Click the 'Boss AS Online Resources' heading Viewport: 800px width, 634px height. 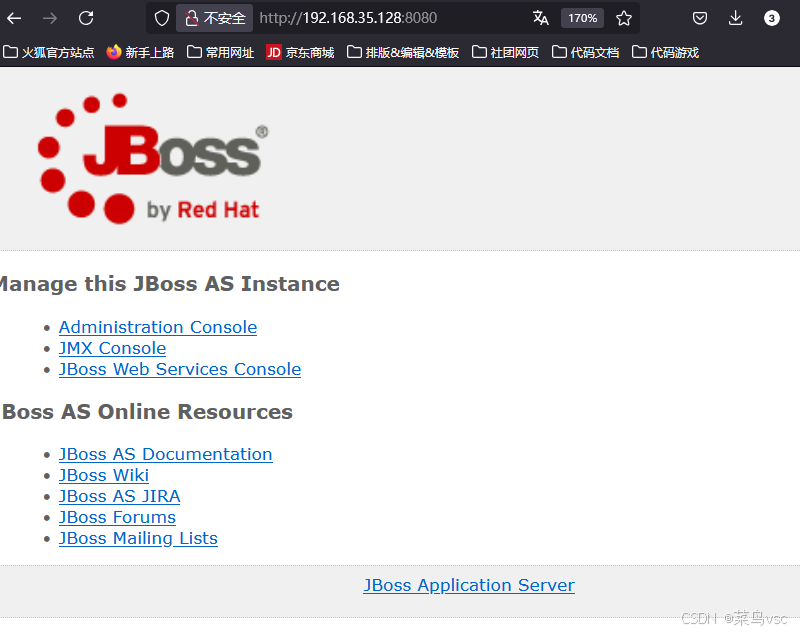[147, 412]
